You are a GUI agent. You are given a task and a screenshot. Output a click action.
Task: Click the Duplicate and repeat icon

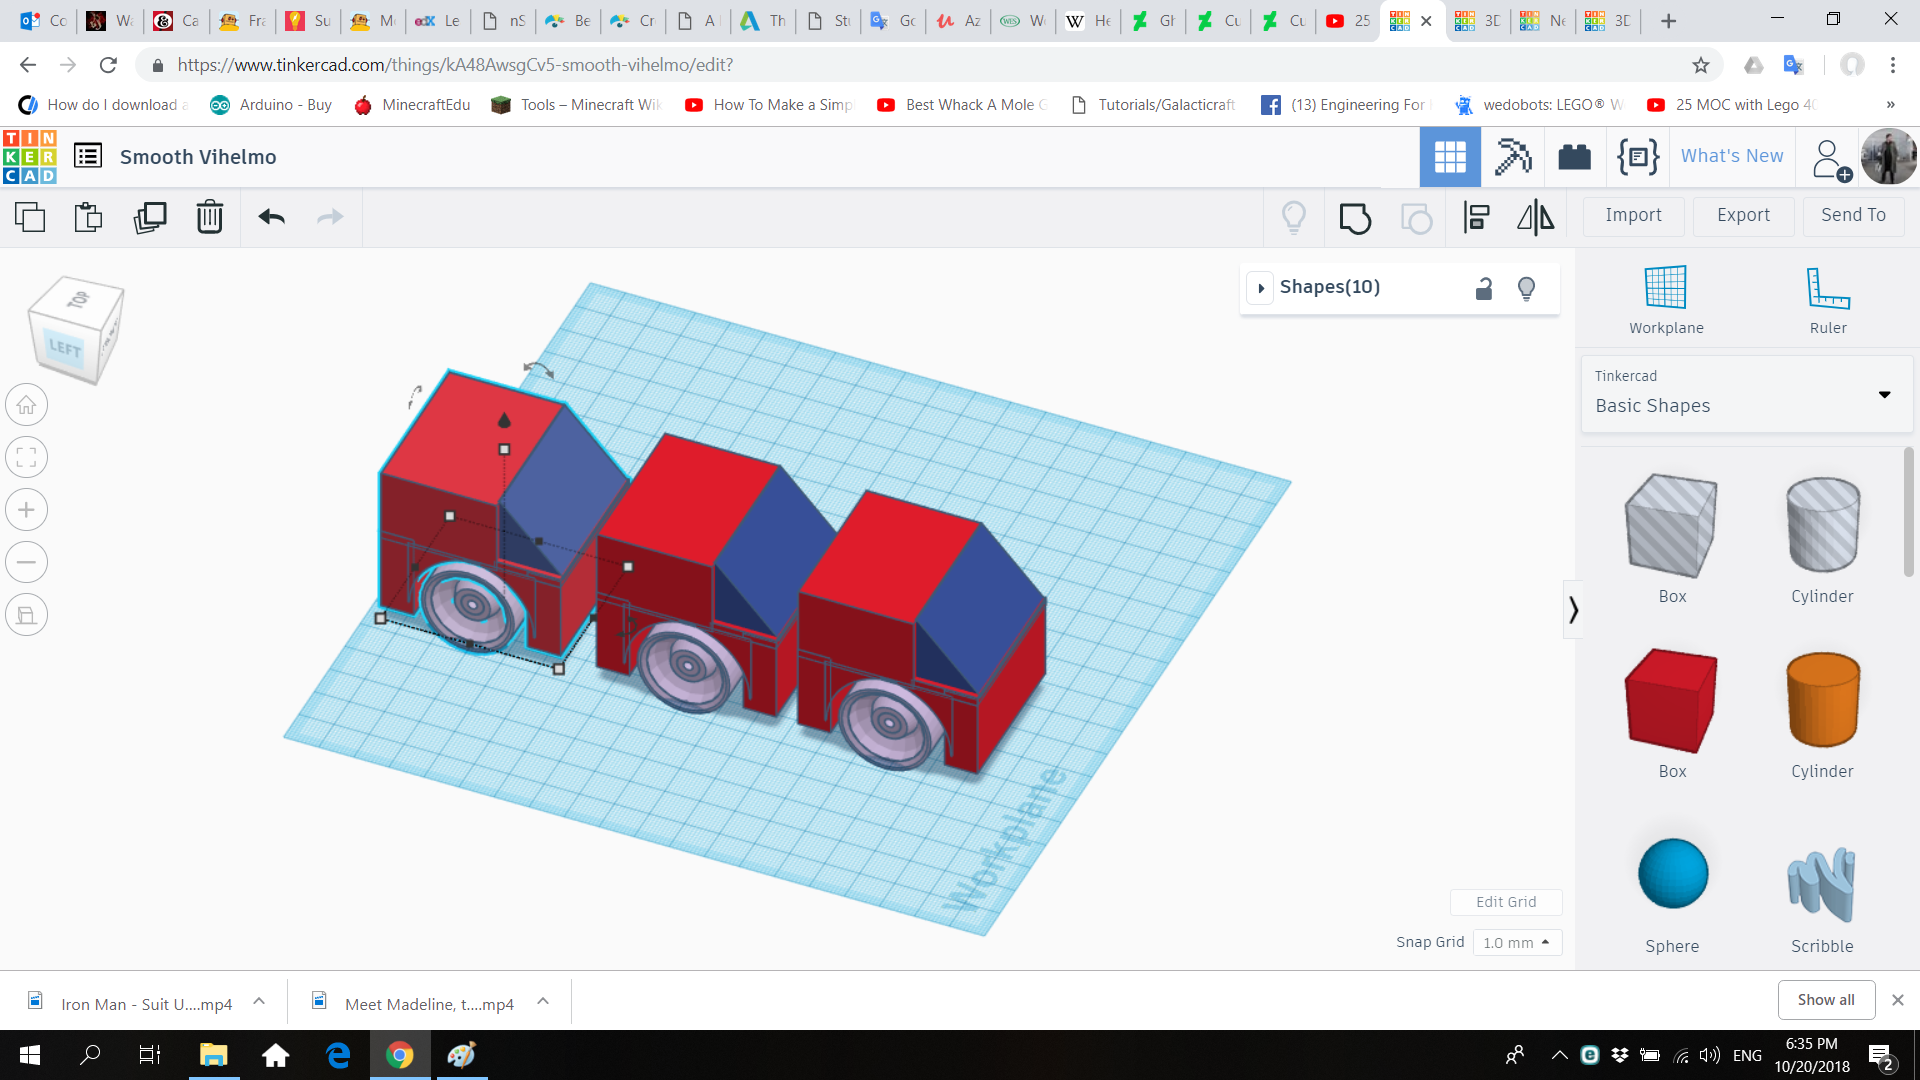point(150,217)
